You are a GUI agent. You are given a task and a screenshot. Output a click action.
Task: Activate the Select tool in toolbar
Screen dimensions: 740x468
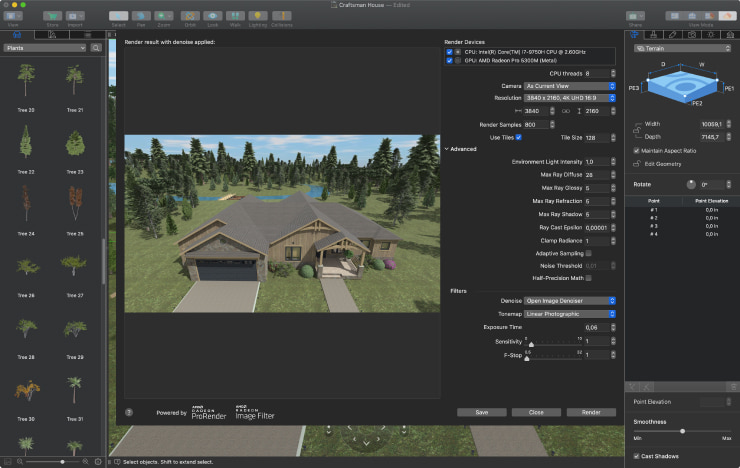118,16
